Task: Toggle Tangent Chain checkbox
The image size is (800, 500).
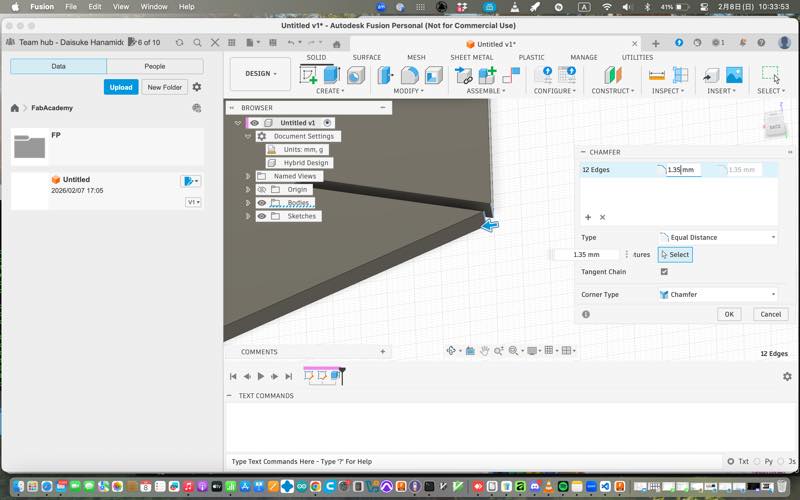Action: 664,271
